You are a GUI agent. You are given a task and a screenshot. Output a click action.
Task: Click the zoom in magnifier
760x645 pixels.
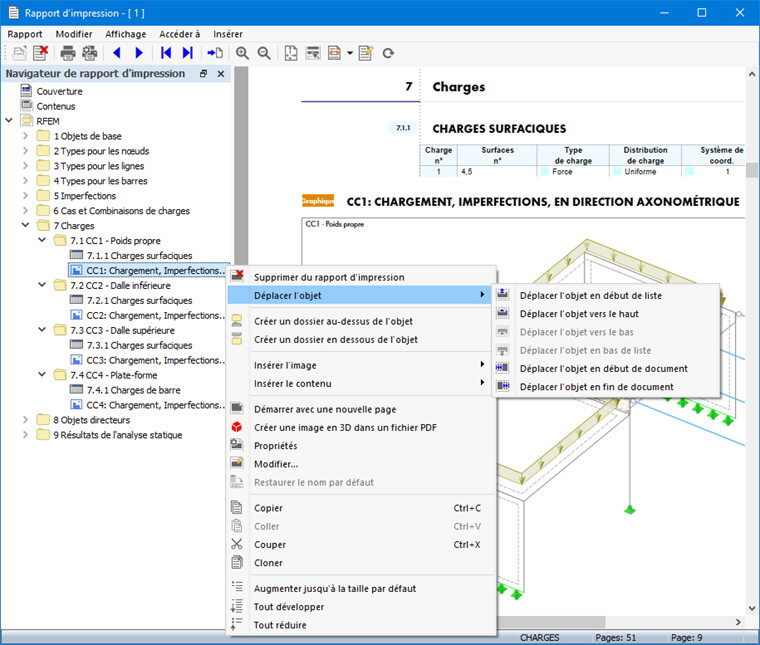[242, 53]
